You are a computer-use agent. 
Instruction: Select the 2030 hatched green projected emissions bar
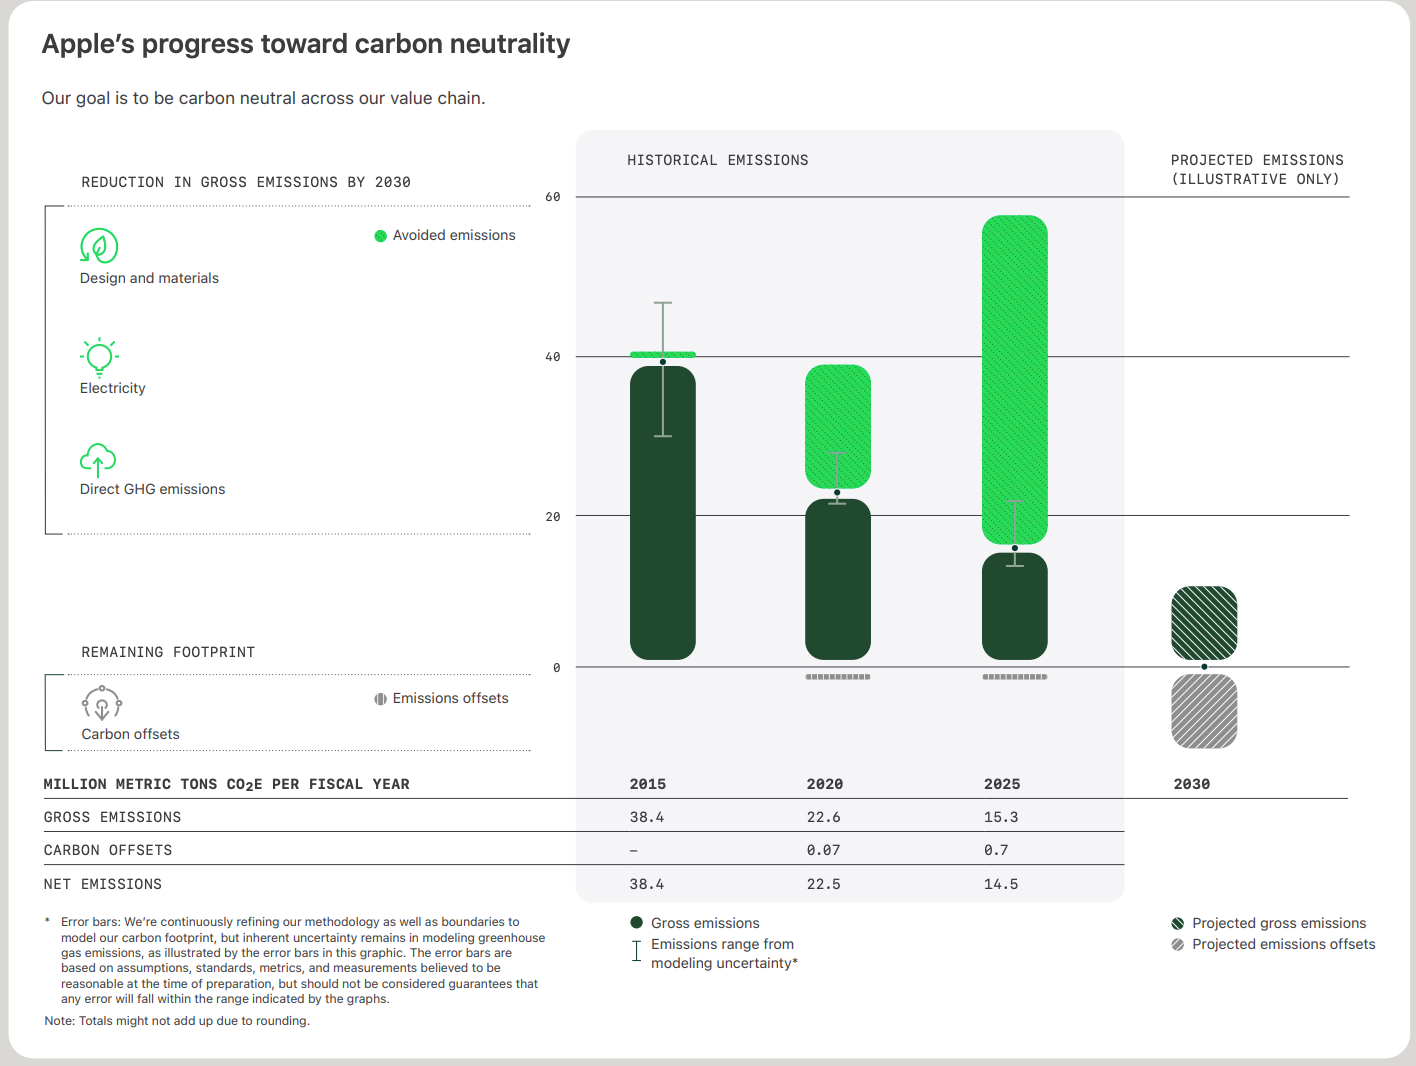1204,623
